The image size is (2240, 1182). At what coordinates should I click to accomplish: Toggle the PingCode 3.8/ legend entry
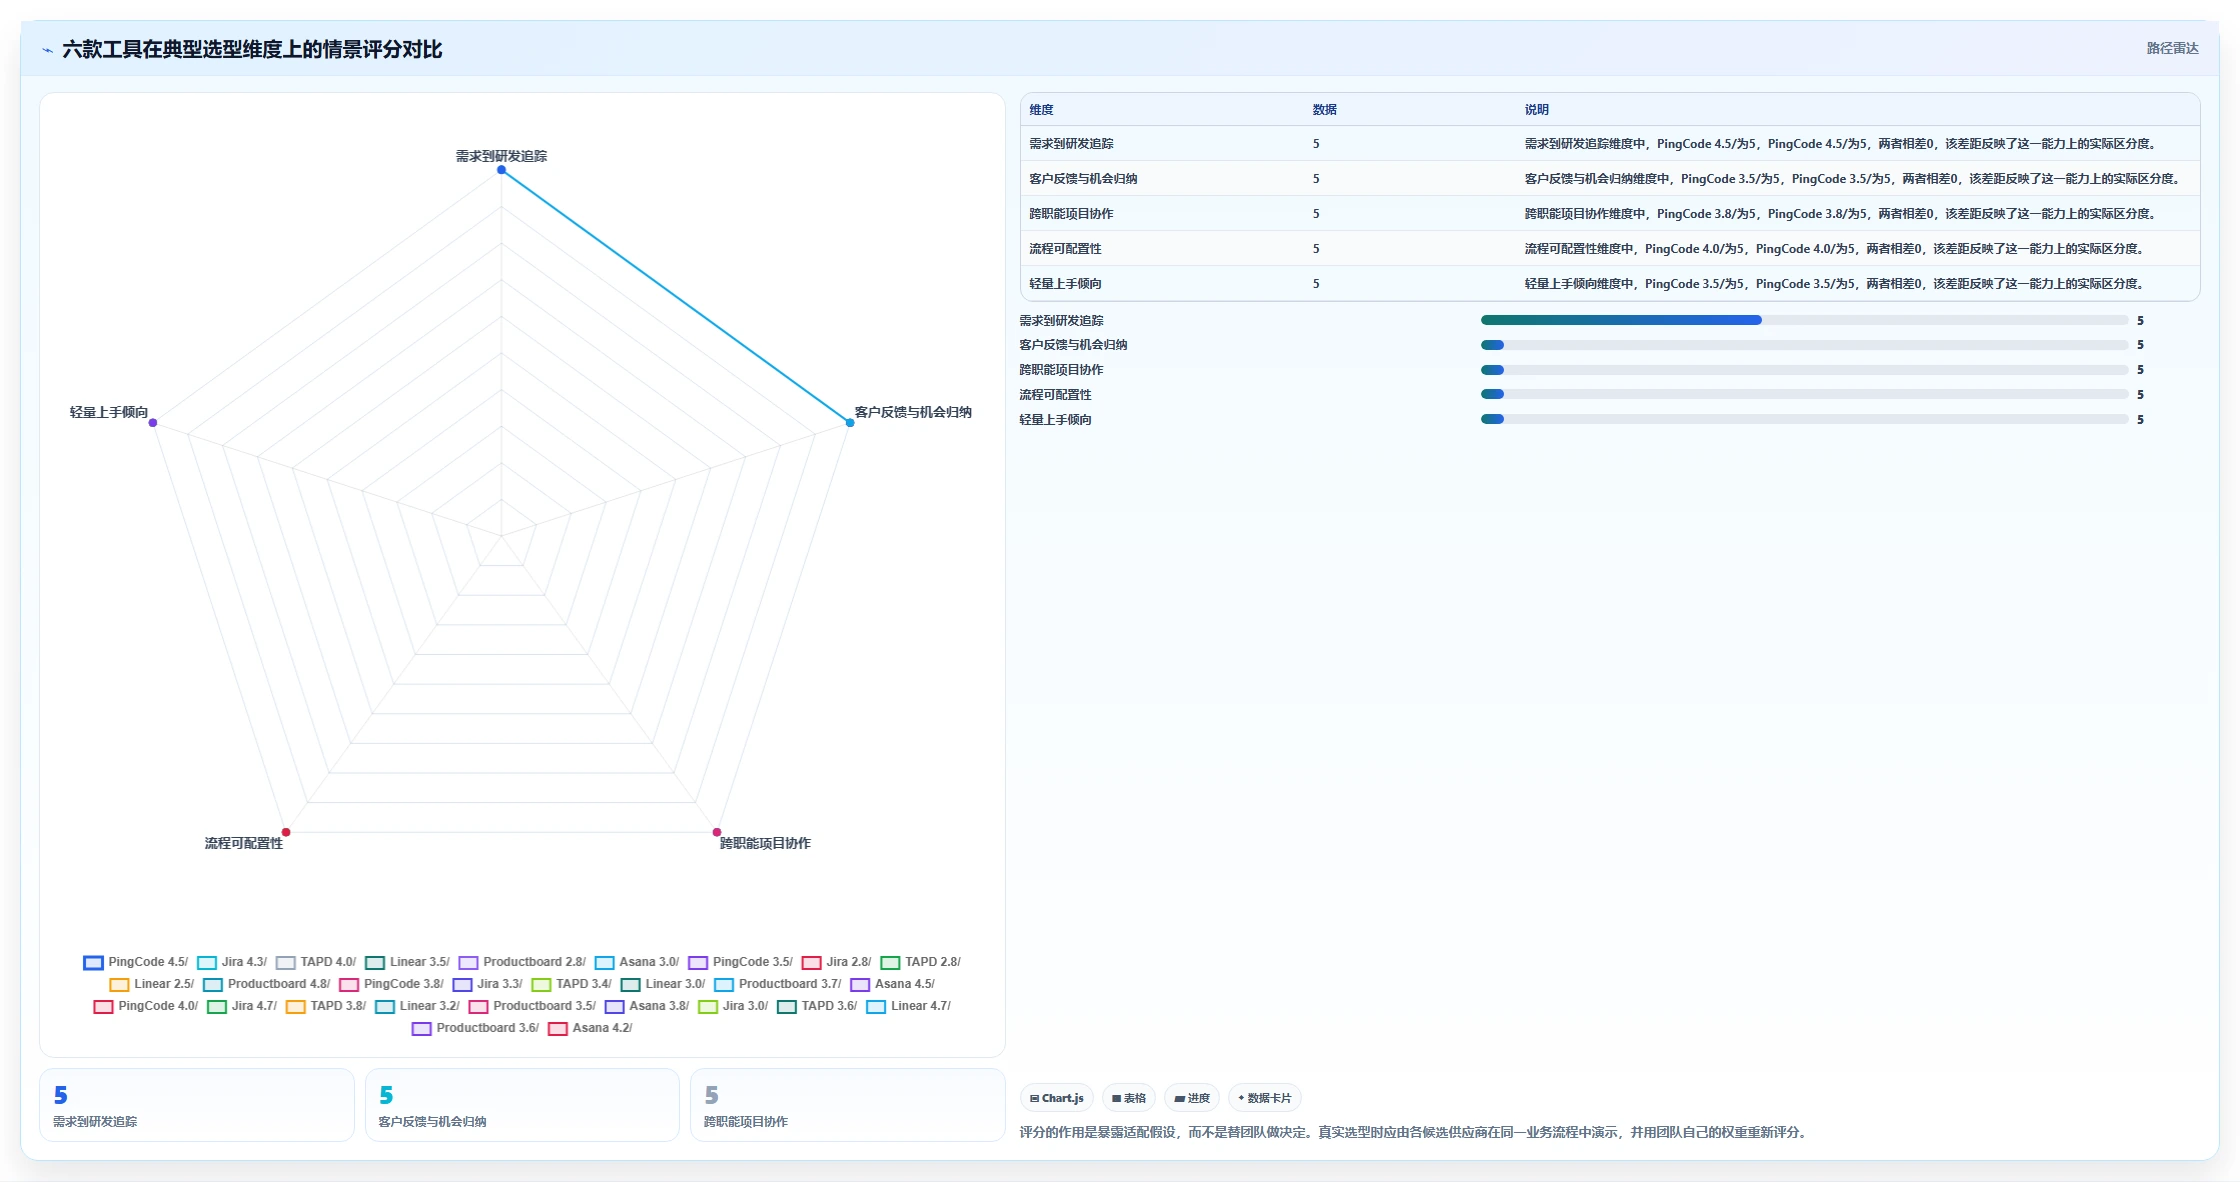pyautogui.click(x=391, y=984)
